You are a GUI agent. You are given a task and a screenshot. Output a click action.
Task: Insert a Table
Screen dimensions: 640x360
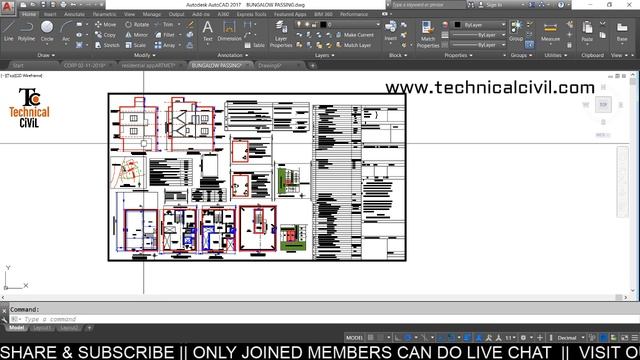click(x=254, y=45)
